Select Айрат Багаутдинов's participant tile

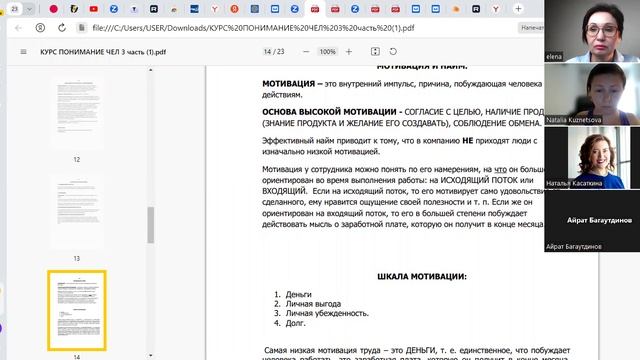click(592, 221)
